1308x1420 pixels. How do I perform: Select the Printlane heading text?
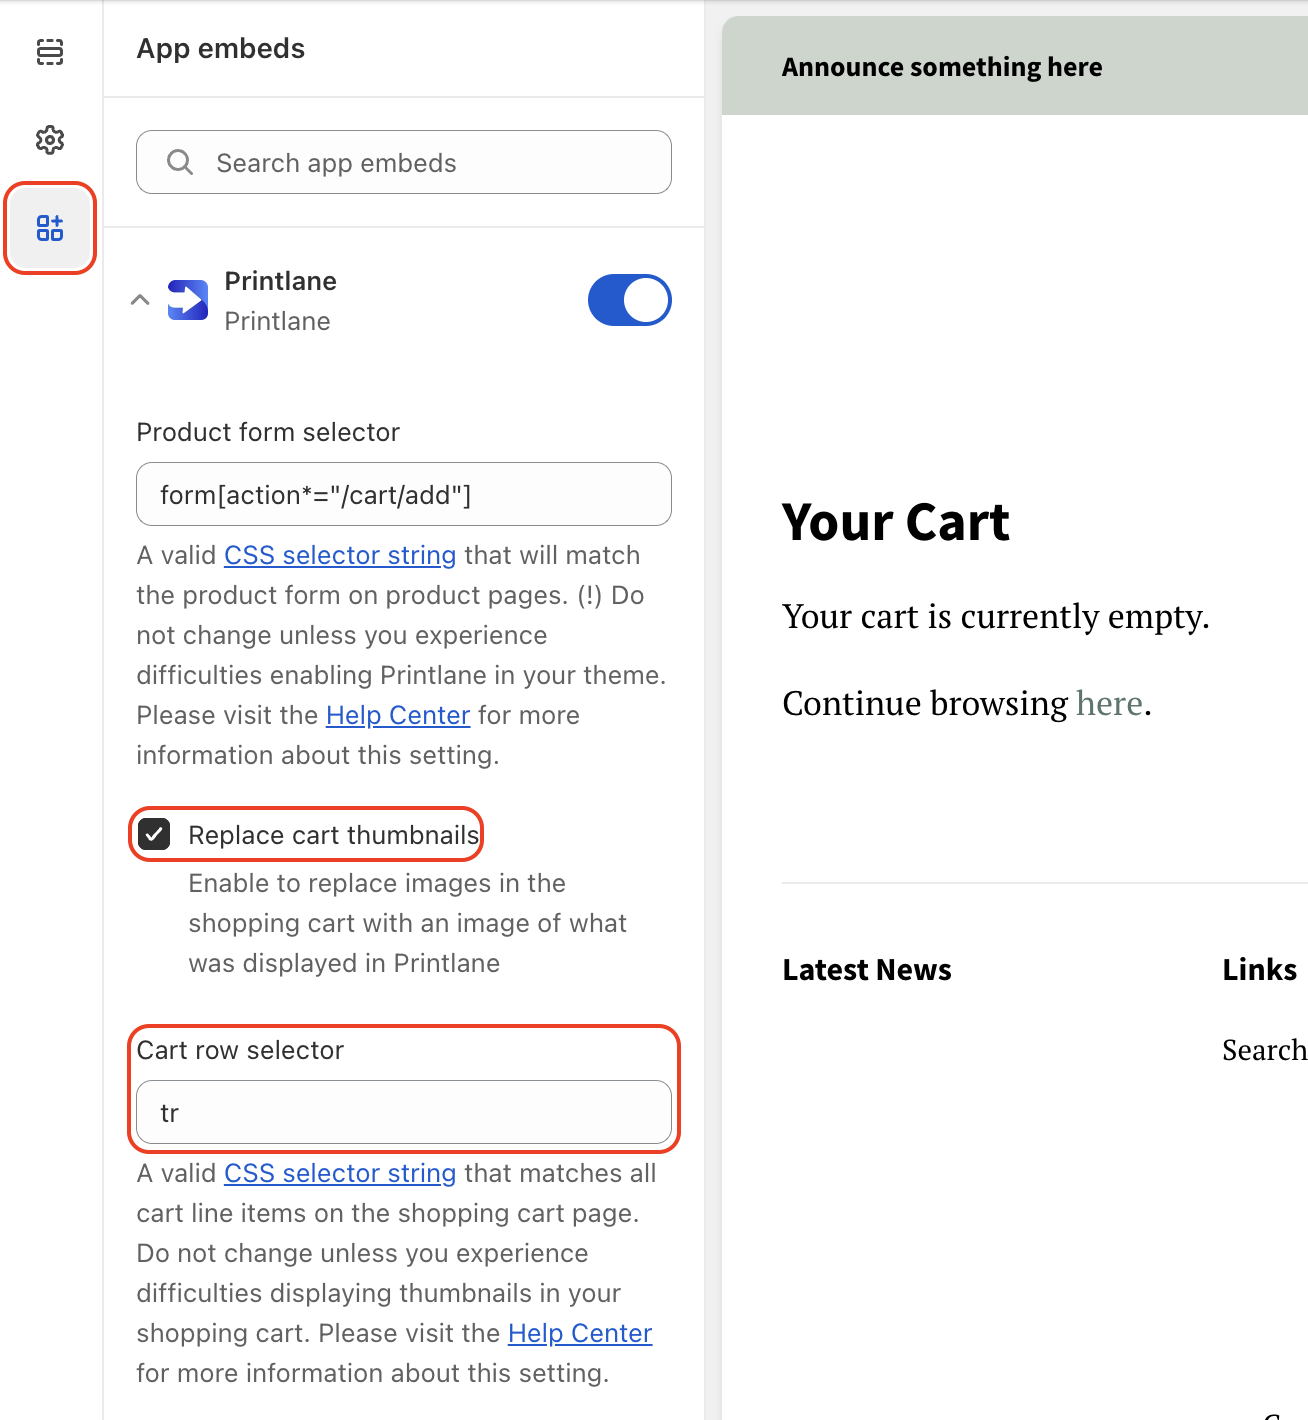point(280,281)
